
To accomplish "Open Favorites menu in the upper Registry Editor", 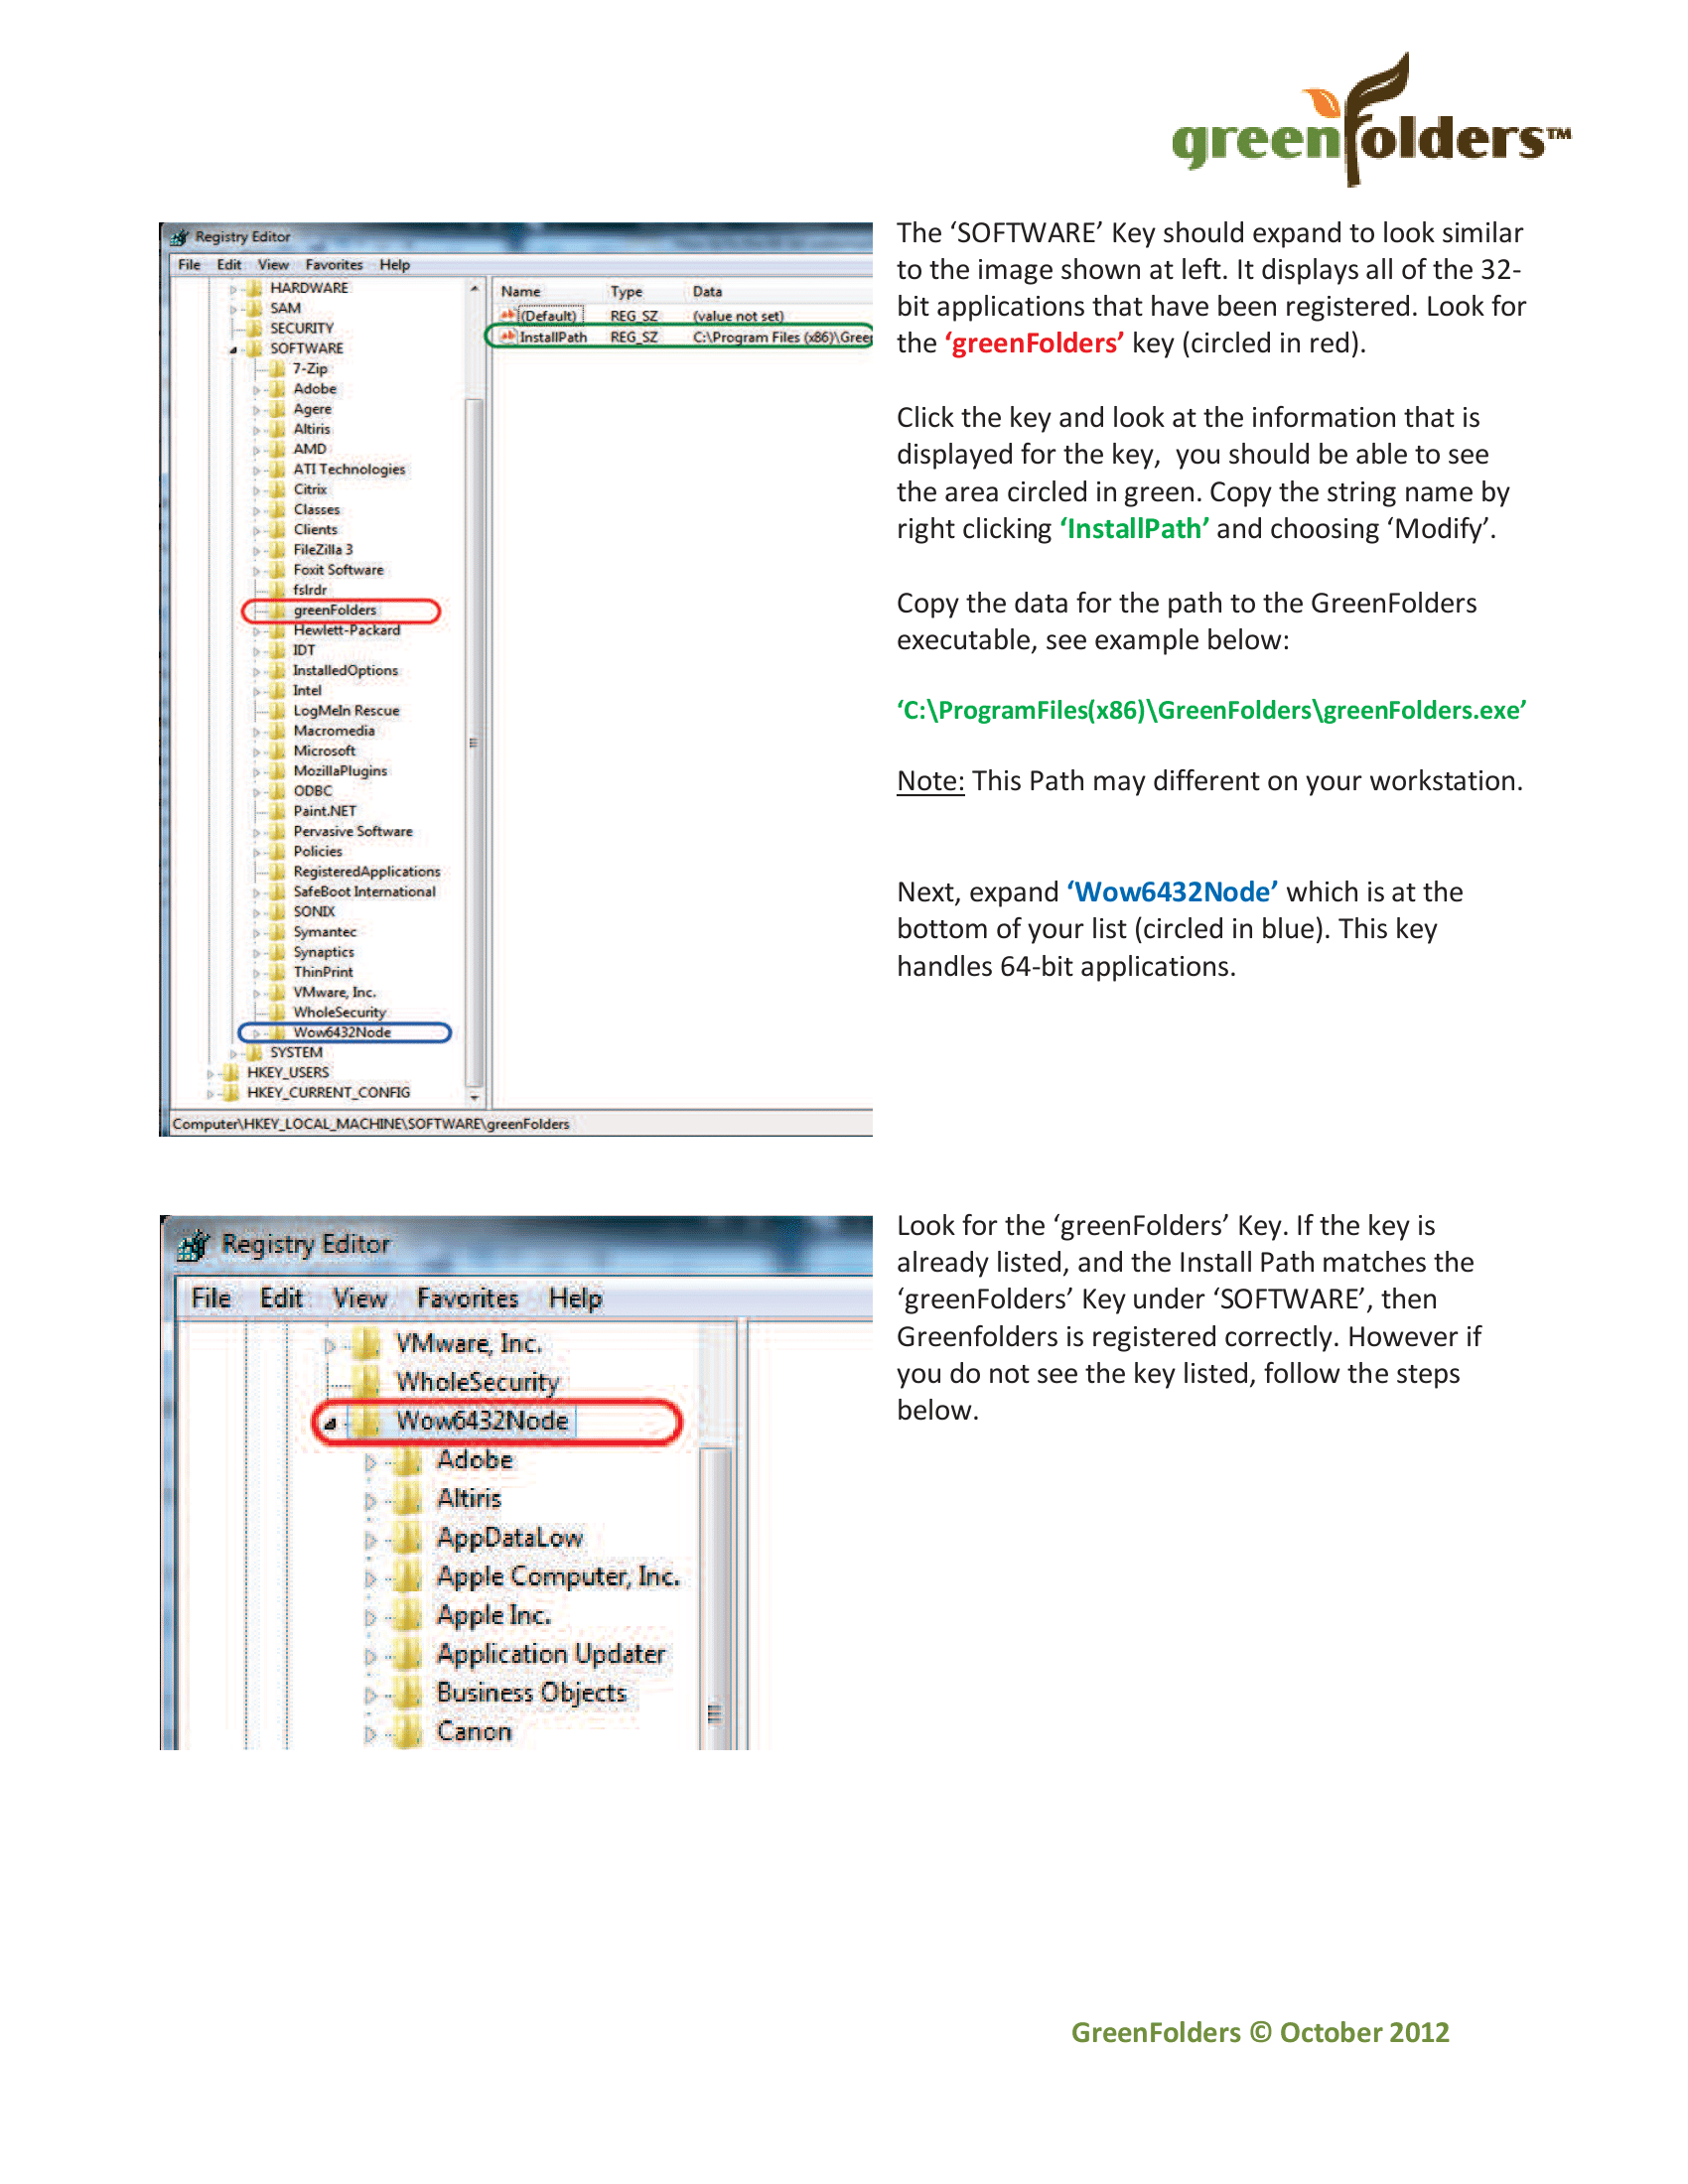I will point(334,265).
